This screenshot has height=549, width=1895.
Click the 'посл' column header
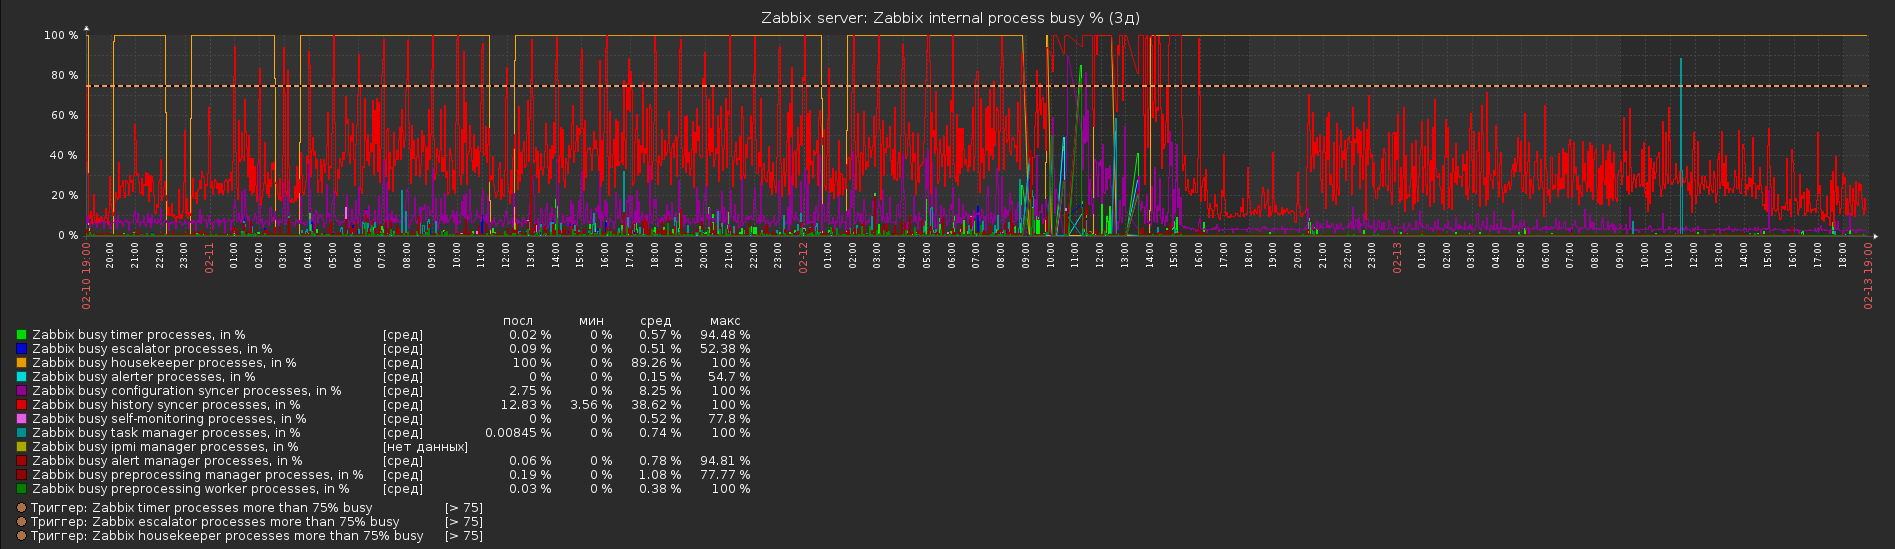pos(518,321)
